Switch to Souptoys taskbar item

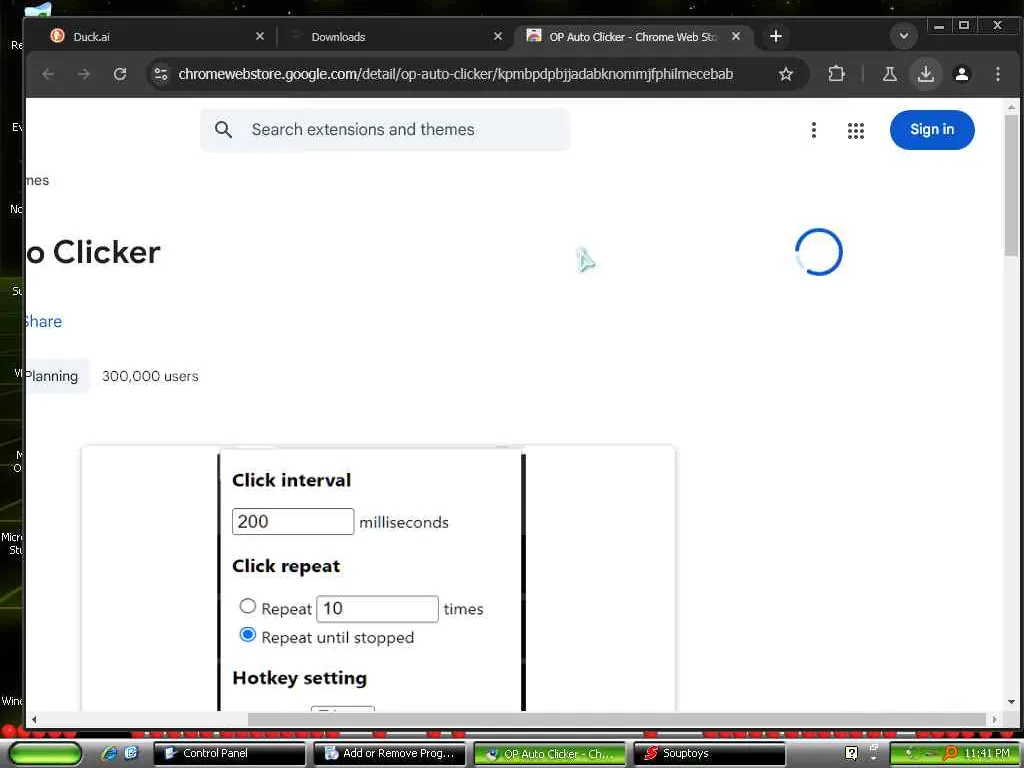[710, 753]
